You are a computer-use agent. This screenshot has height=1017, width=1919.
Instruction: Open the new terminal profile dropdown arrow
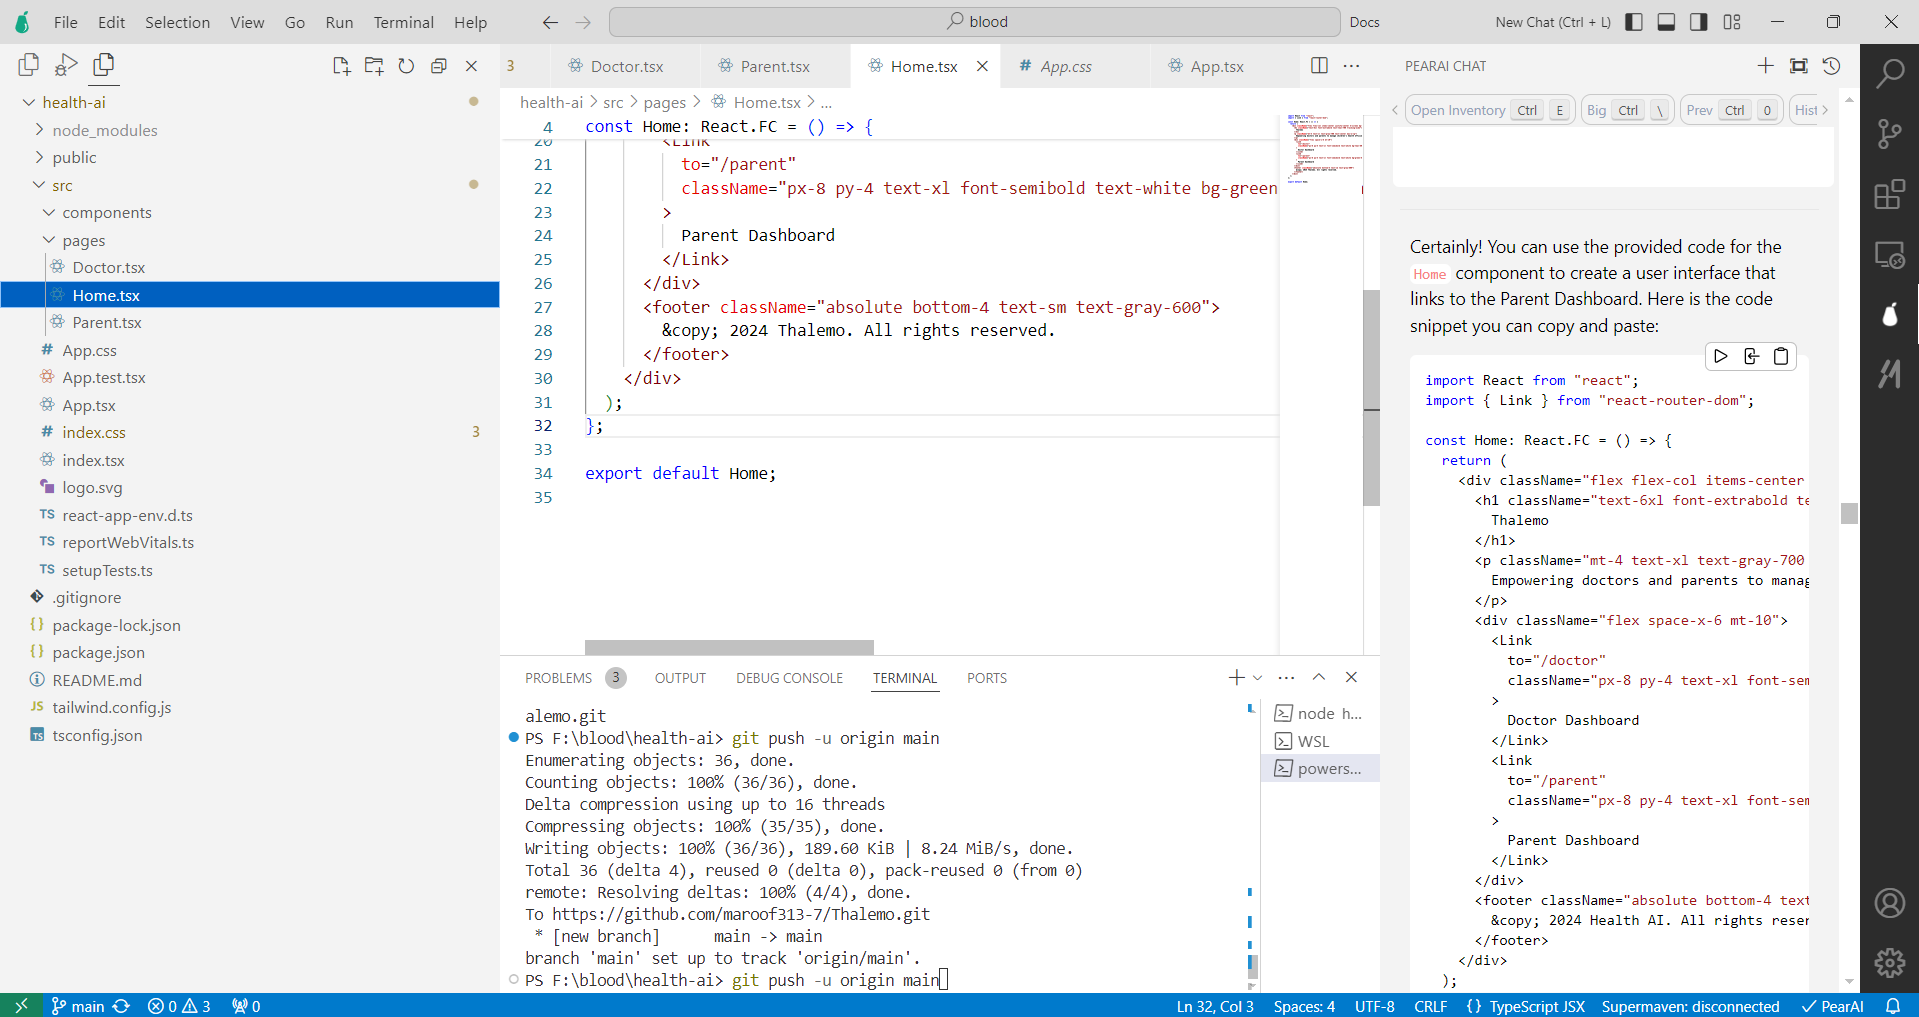tap(1258, 678)
